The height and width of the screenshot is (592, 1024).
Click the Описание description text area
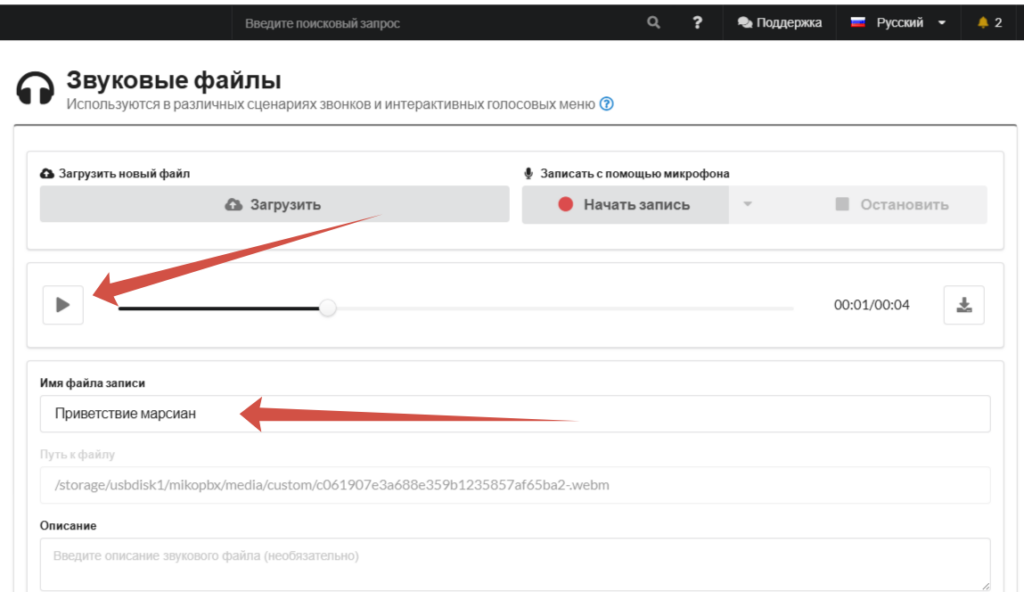click(x=515, y=564)
